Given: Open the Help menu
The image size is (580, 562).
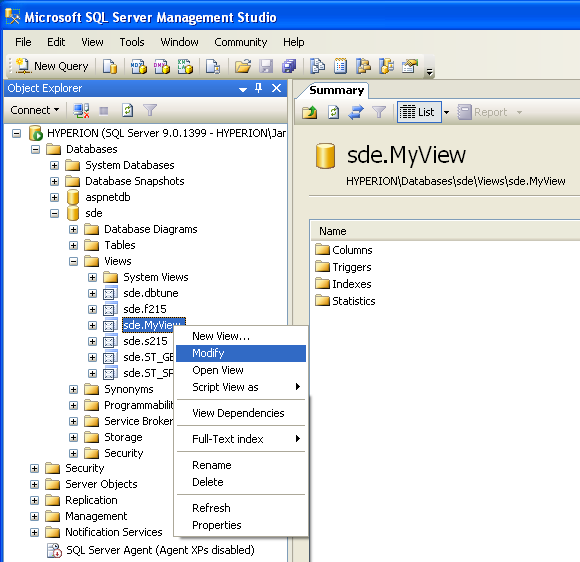Looking at the screenshot, I should [294, 42].
